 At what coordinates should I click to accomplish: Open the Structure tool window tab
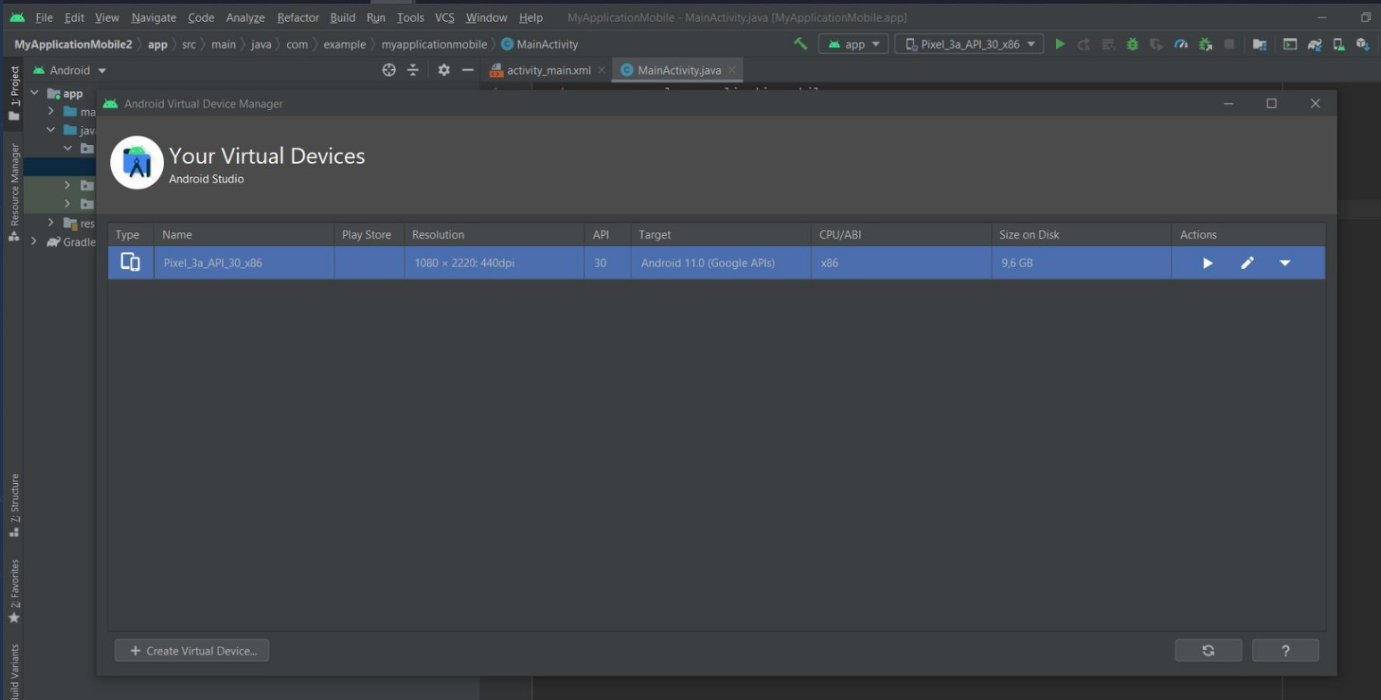click(x=14, y=505)
